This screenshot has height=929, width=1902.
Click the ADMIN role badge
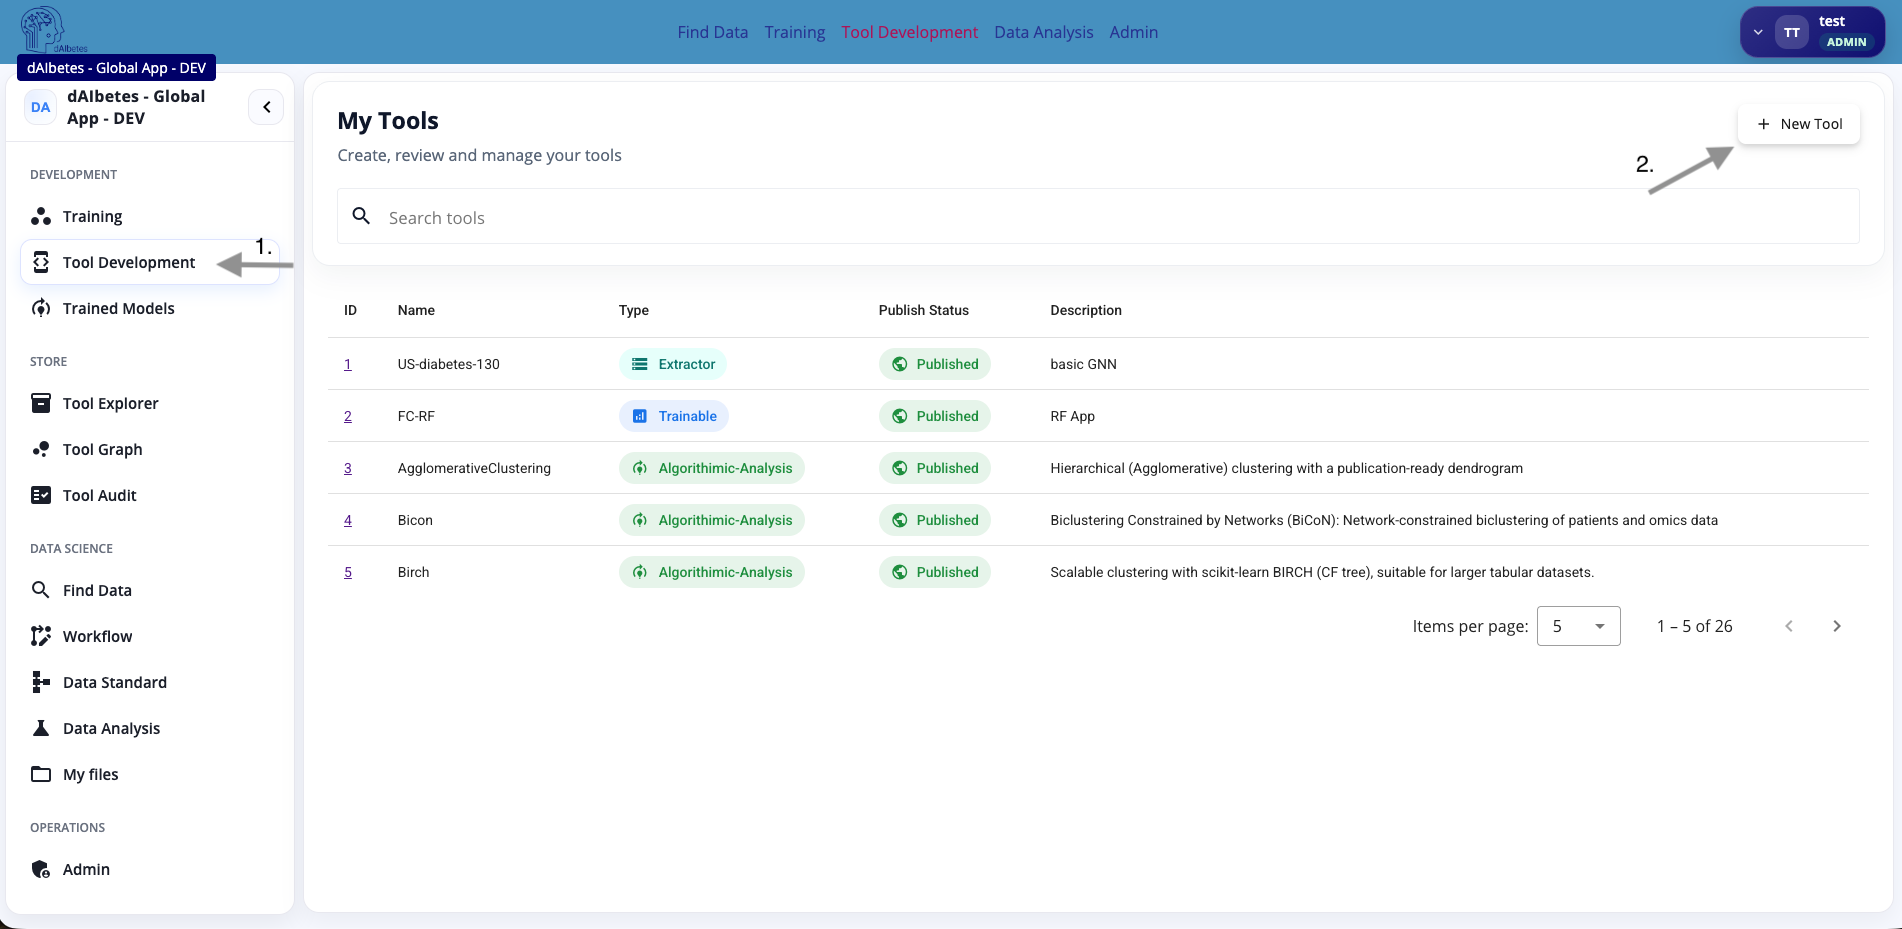pos(1846,42)
